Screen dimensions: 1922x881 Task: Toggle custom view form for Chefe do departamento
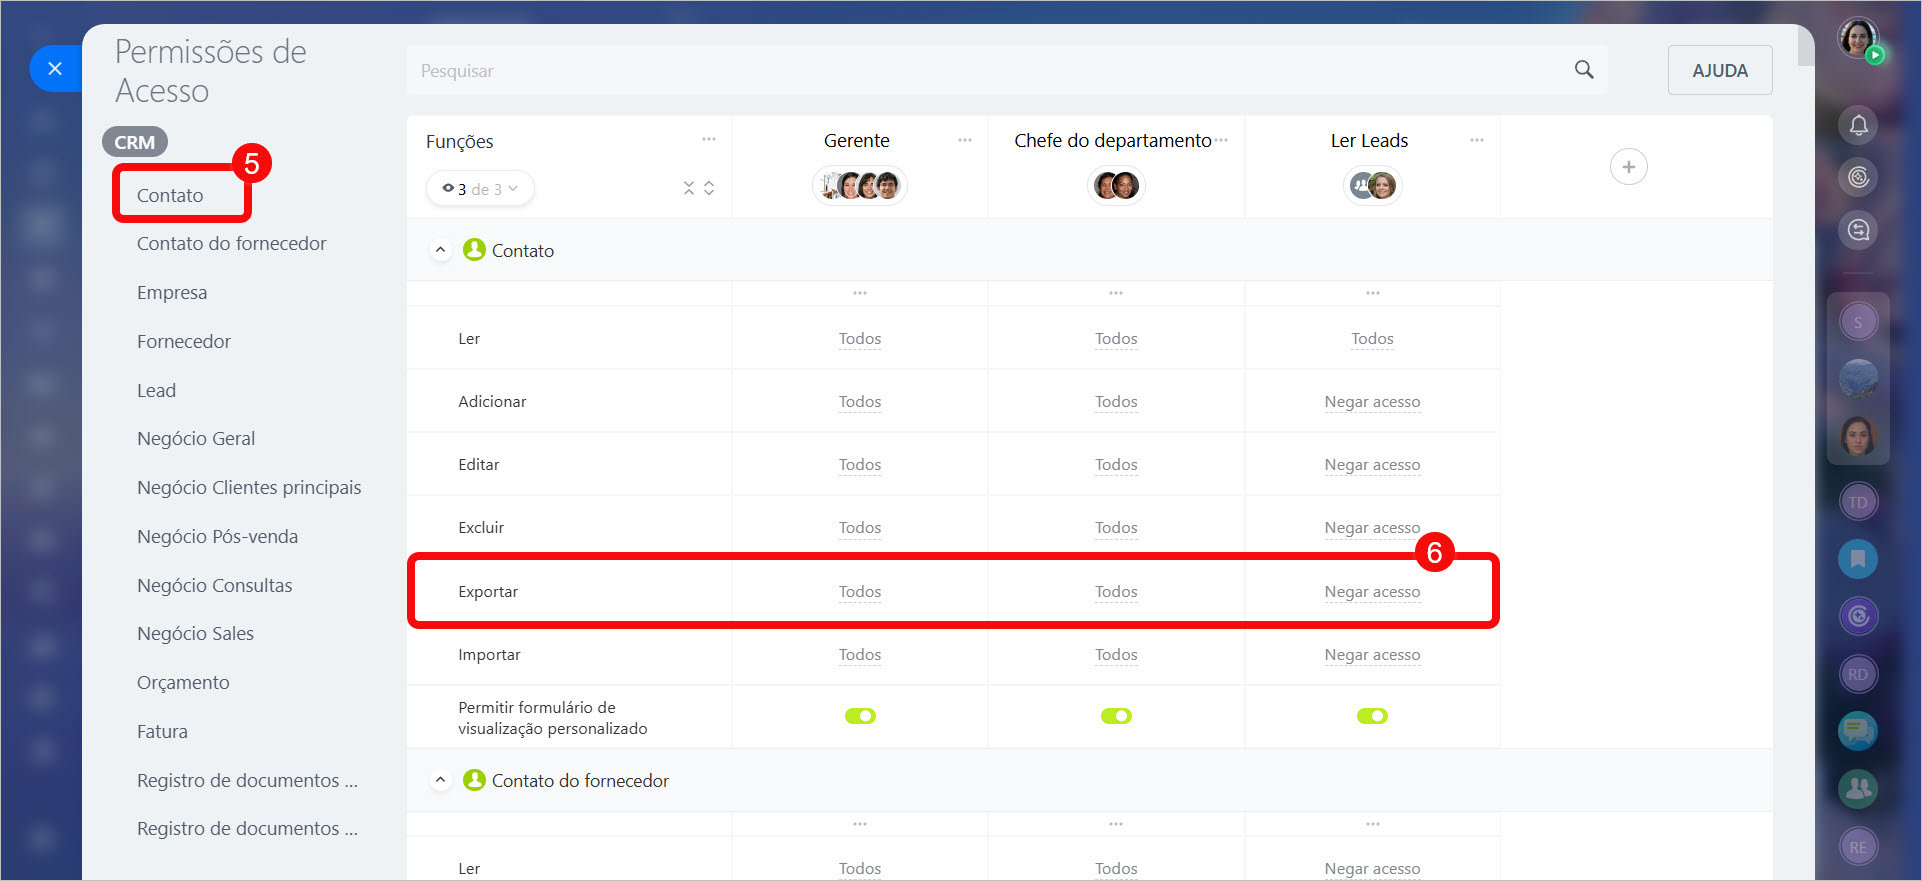(x=1116, y=716)
